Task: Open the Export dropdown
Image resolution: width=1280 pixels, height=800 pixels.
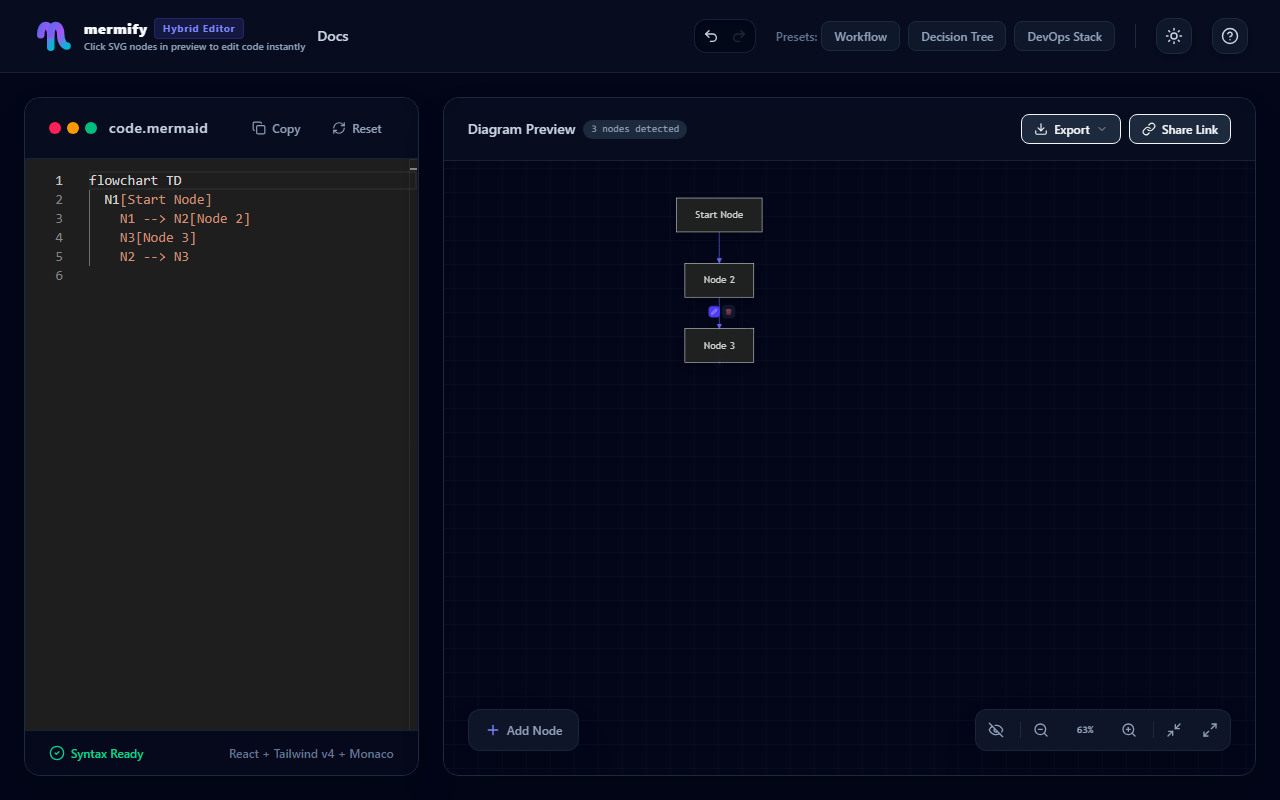Action: 1071,129
